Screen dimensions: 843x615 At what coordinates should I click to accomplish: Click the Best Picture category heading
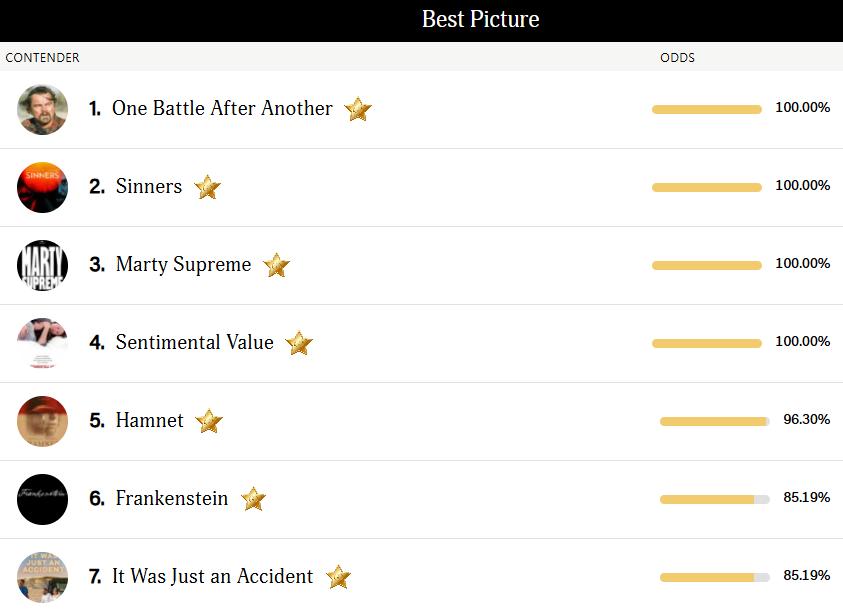(480, 19)
